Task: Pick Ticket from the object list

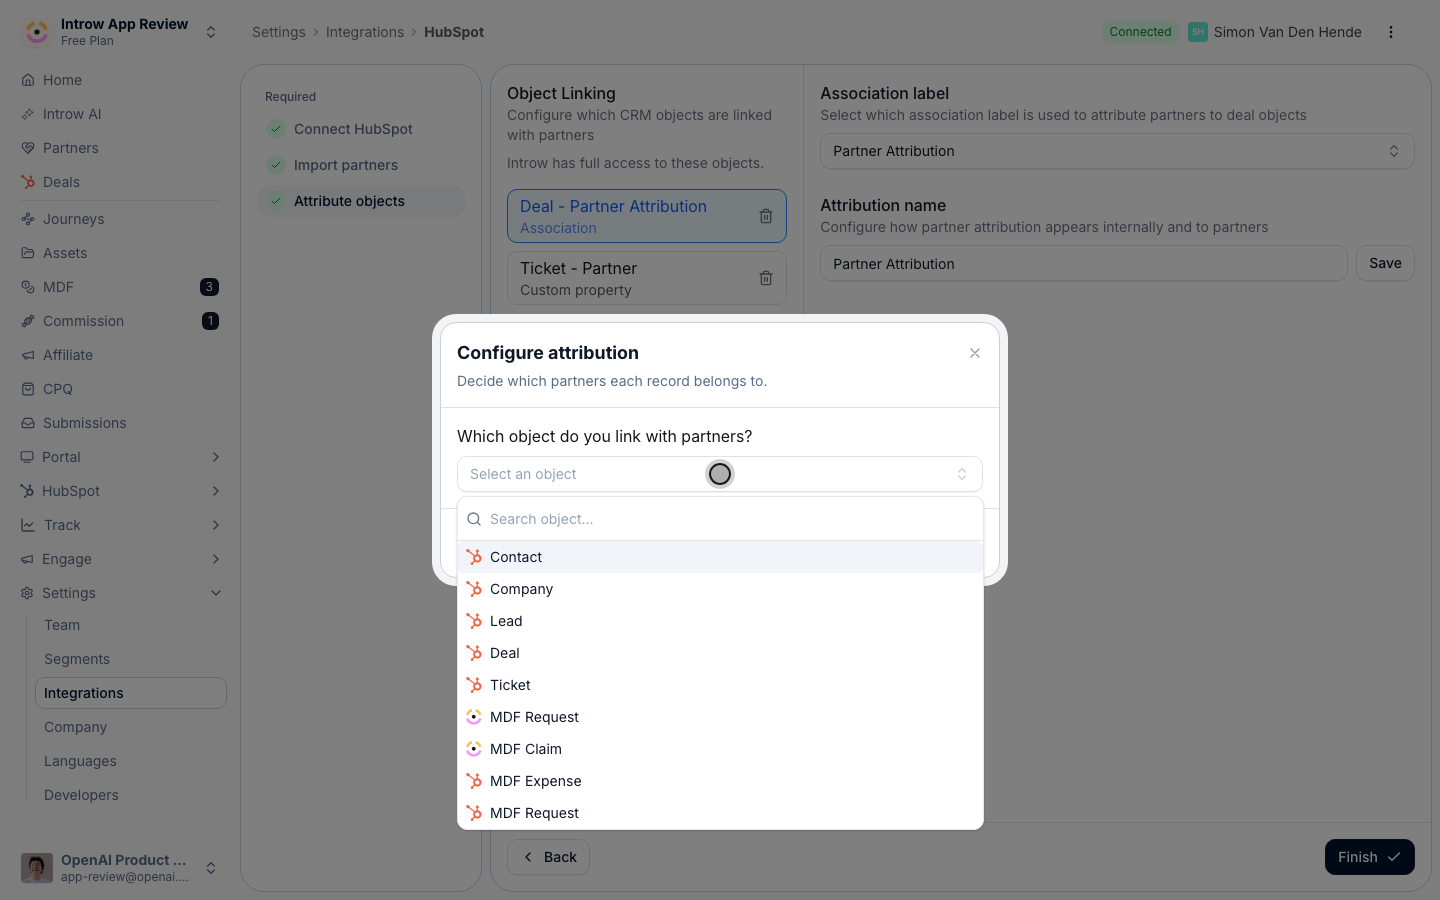Action: tap(720, 685)
